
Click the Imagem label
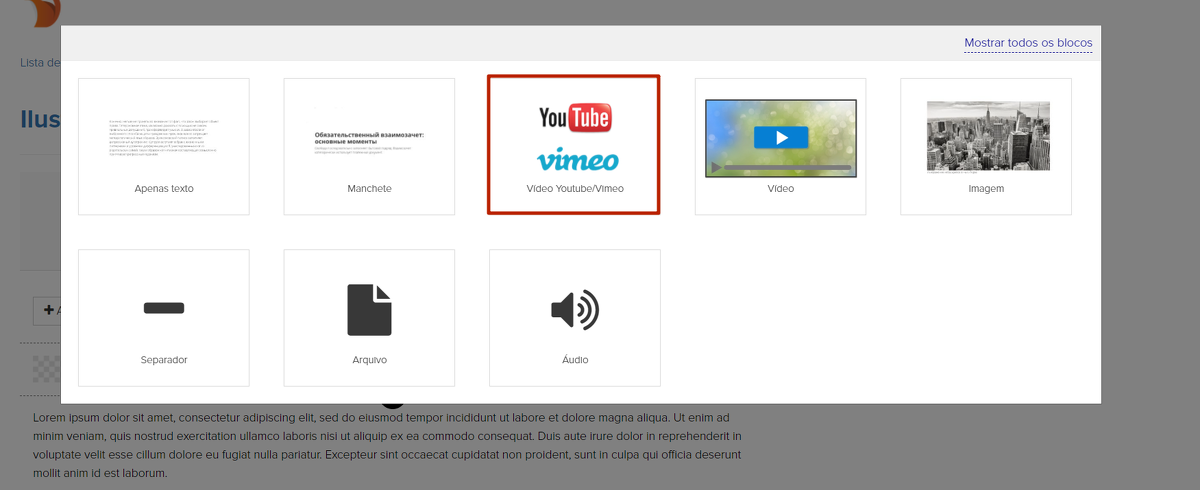pos(986,188)
